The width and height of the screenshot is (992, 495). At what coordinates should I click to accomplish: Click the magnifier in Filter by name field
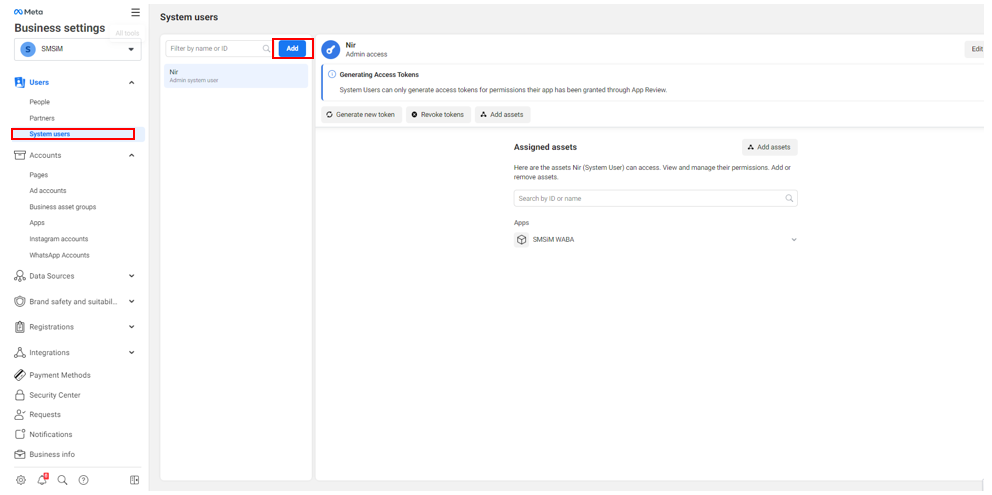[x=266, y=48]
